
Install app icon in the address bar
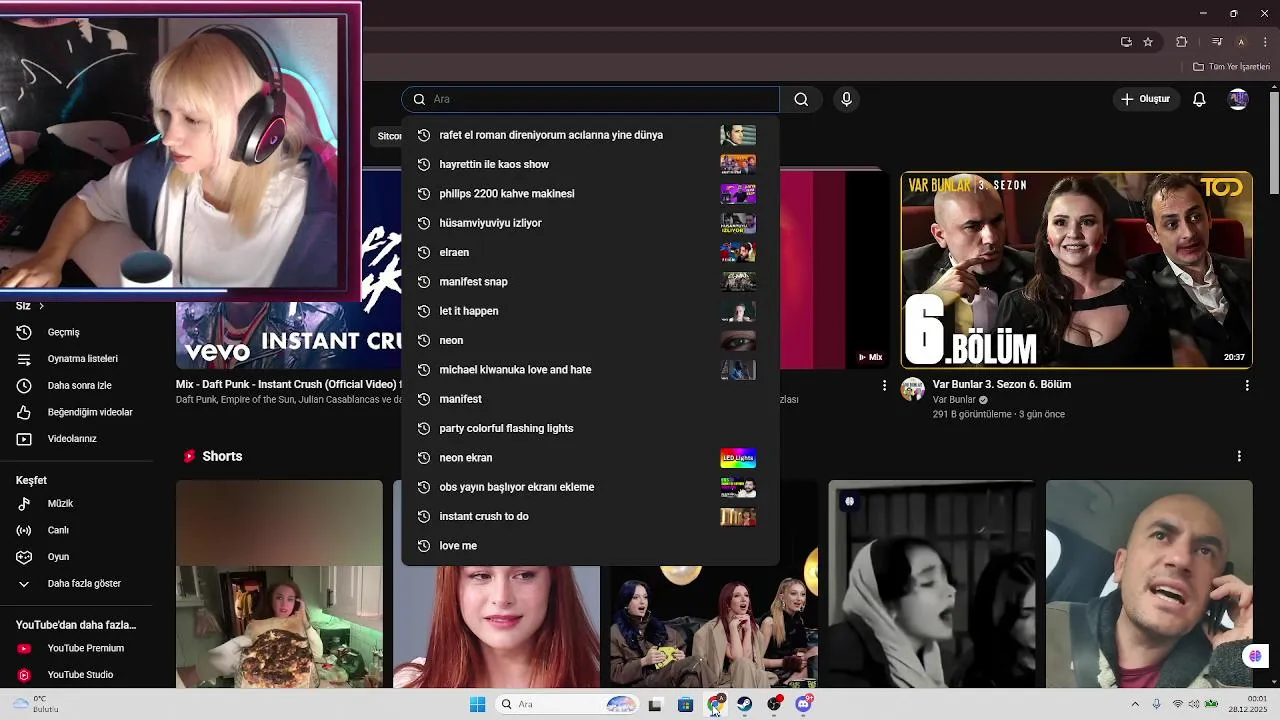coord(1126,42)
